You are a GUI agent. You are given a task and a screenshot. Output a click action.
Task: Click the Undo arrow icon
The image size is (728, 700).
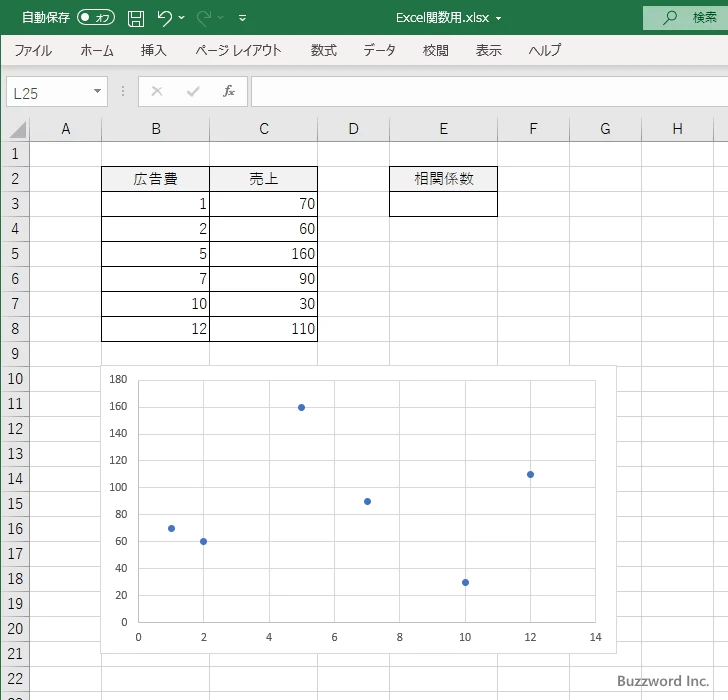tap(164, 18)
